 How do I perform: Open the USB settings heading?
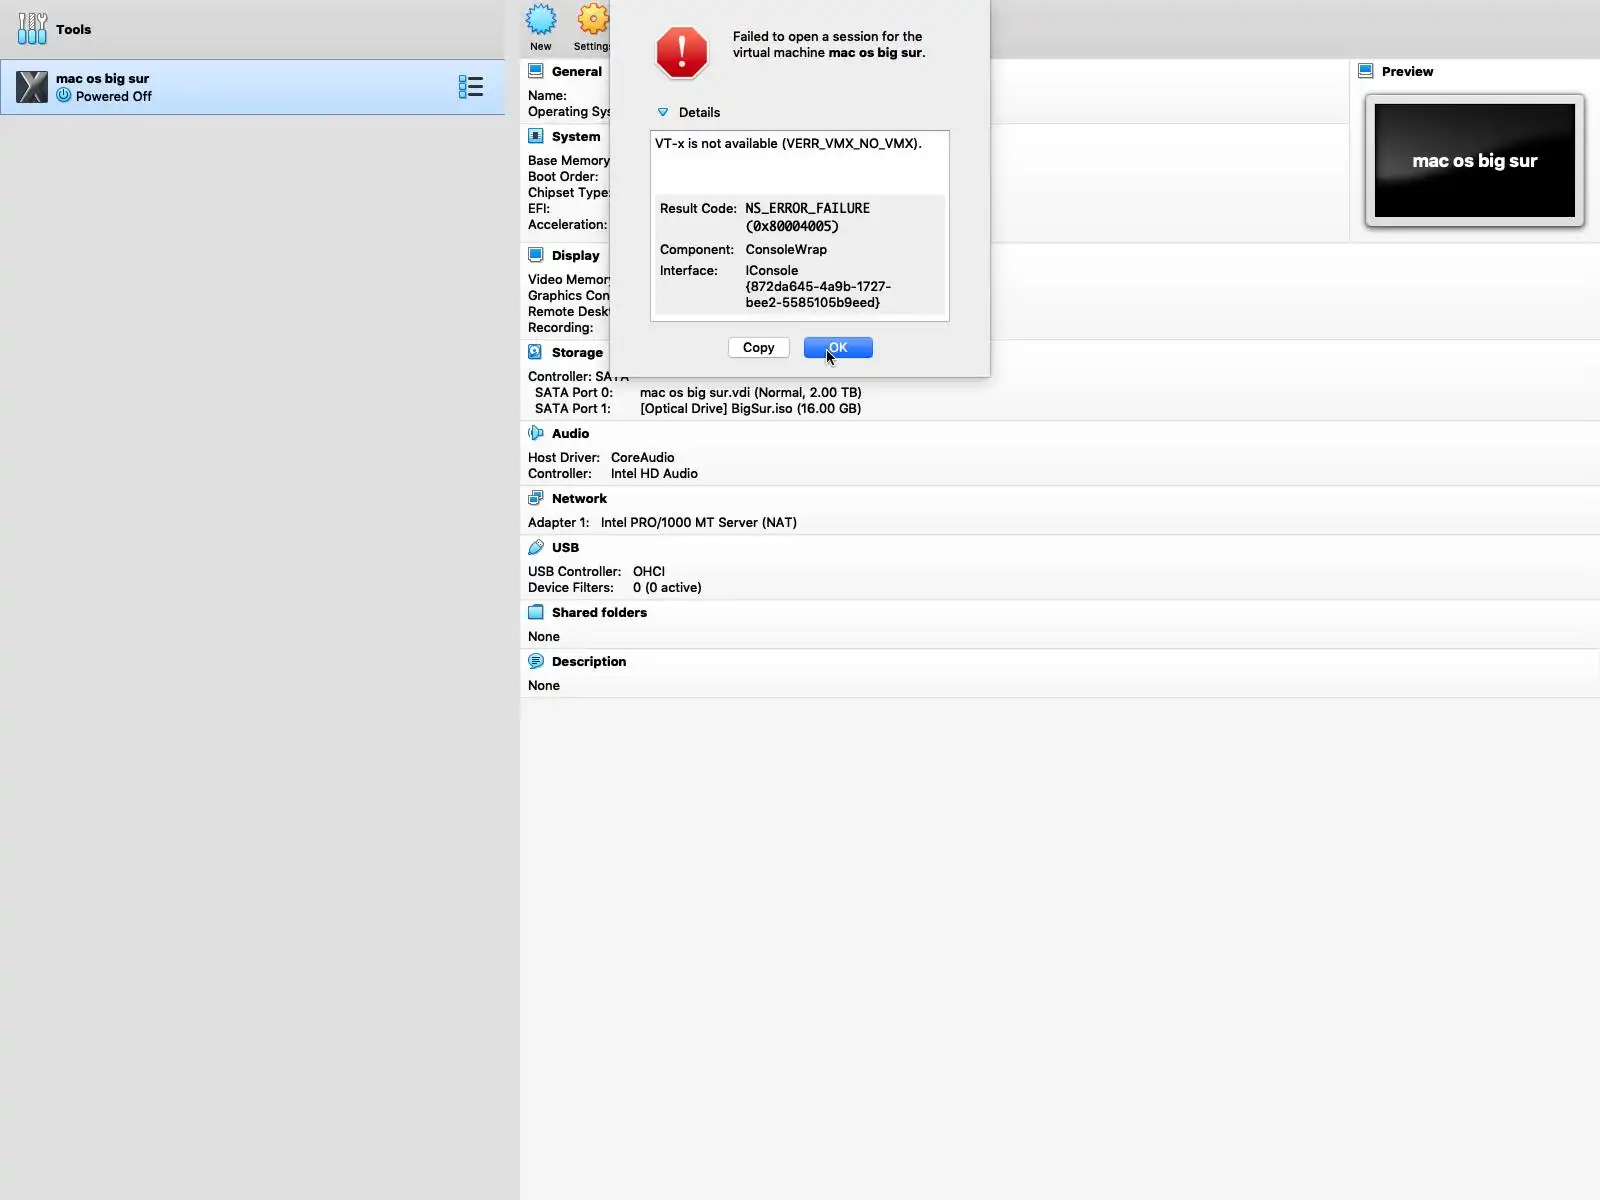point(565,547)
